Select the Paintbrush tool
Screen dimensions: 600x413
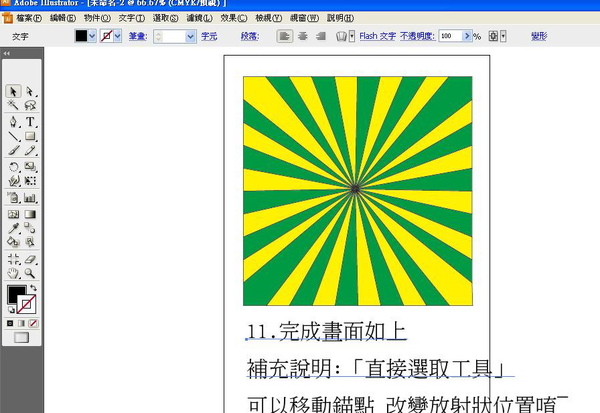click(13, 150)
